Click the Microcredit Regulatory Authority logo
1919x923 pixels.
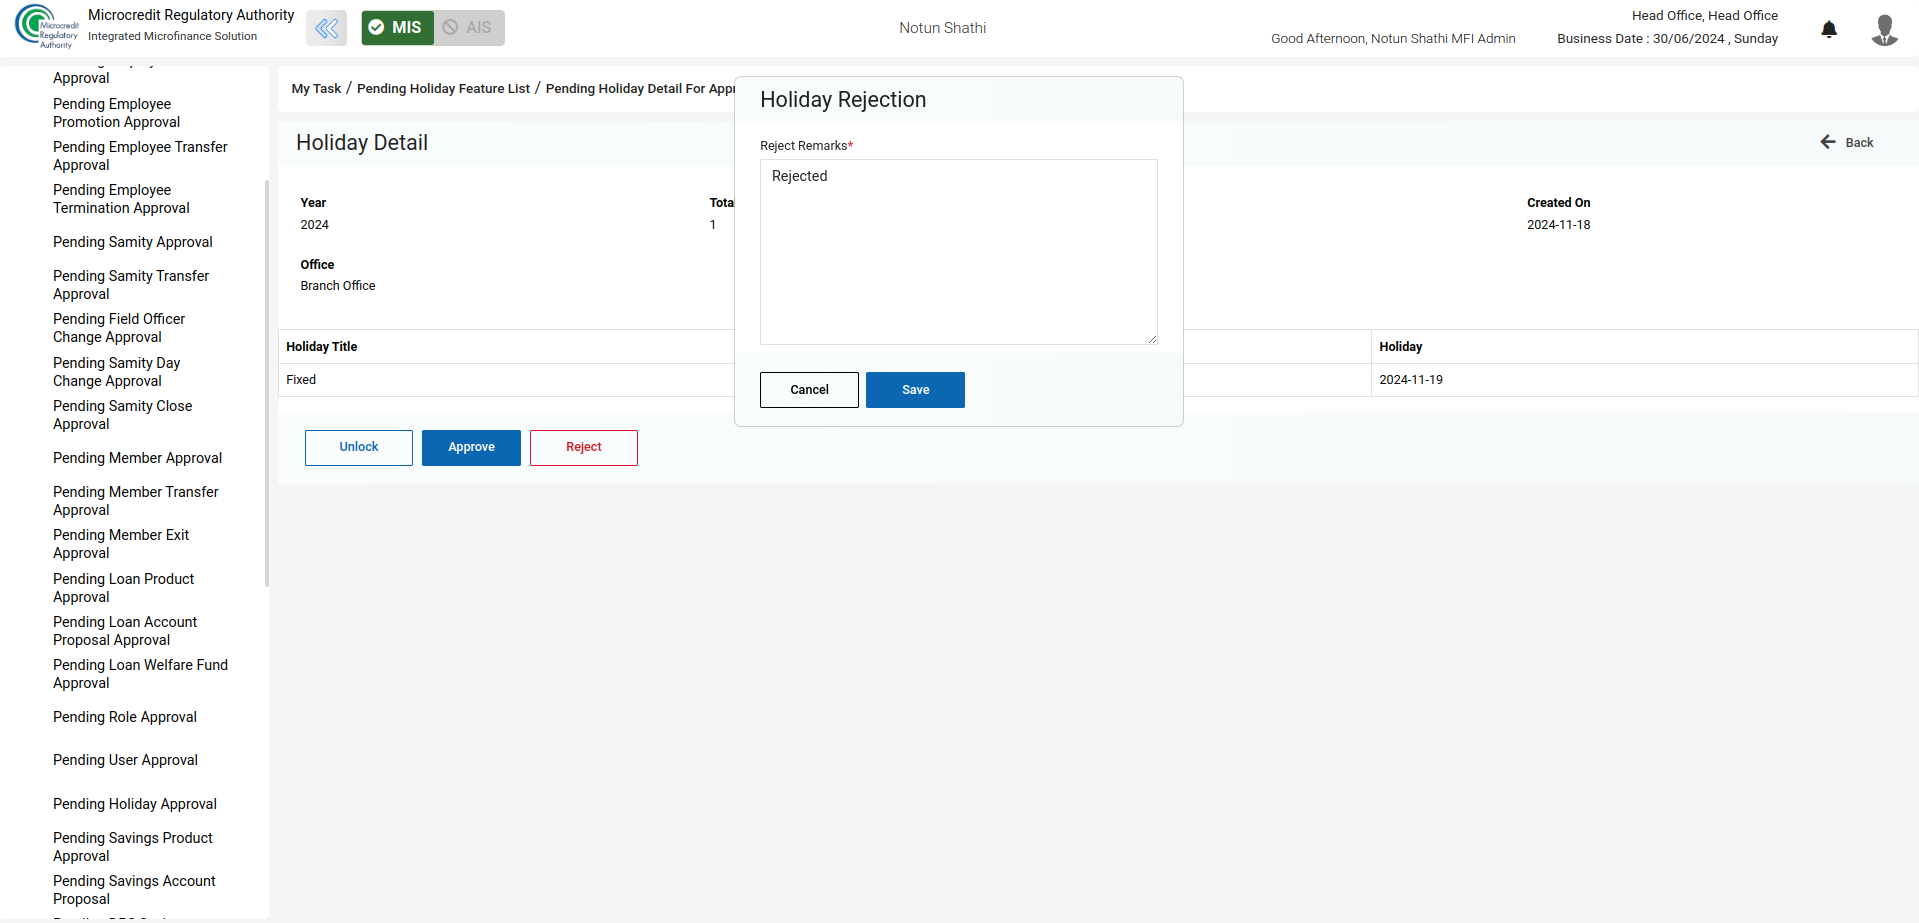coord(46,27)
